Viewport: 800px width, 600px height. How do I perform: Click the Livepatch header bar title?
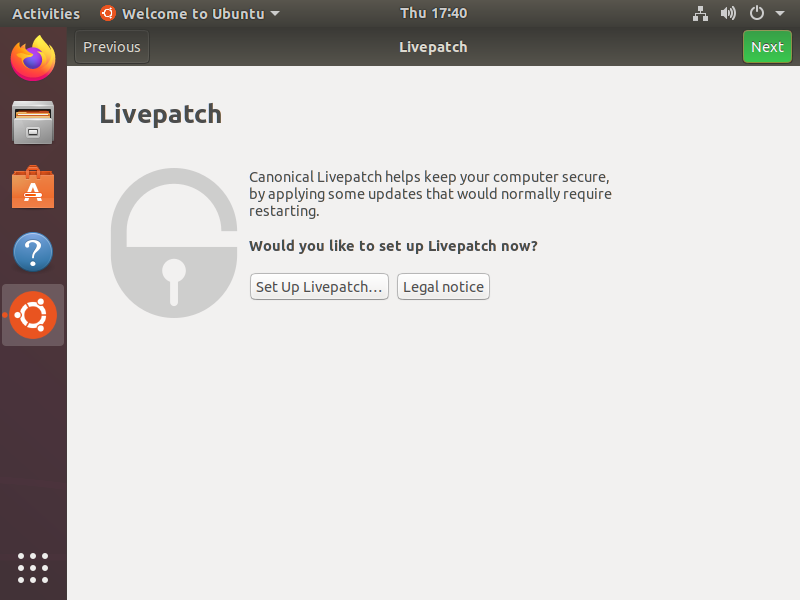[433, 47]
